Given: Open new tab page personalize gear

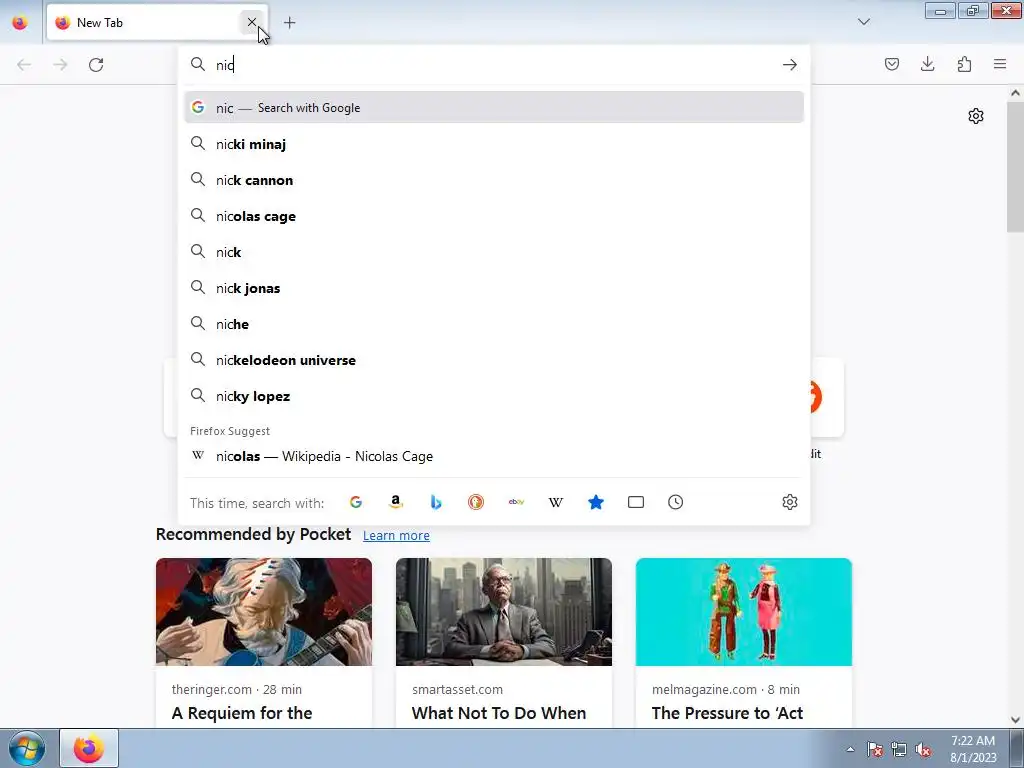Looking at the screenshot, I should [x=976, y=116].
